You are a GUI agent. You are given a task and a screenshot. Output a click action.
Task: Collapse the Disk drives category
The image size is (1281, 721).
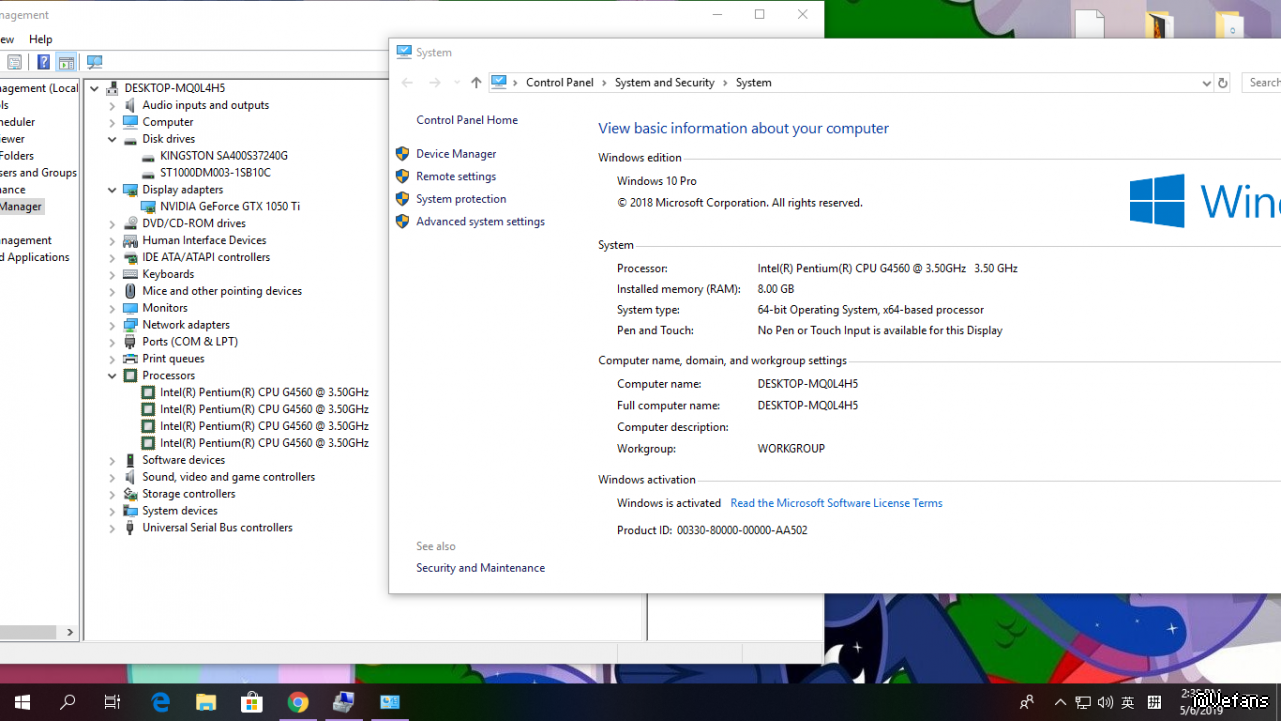[x=112, y=139]
